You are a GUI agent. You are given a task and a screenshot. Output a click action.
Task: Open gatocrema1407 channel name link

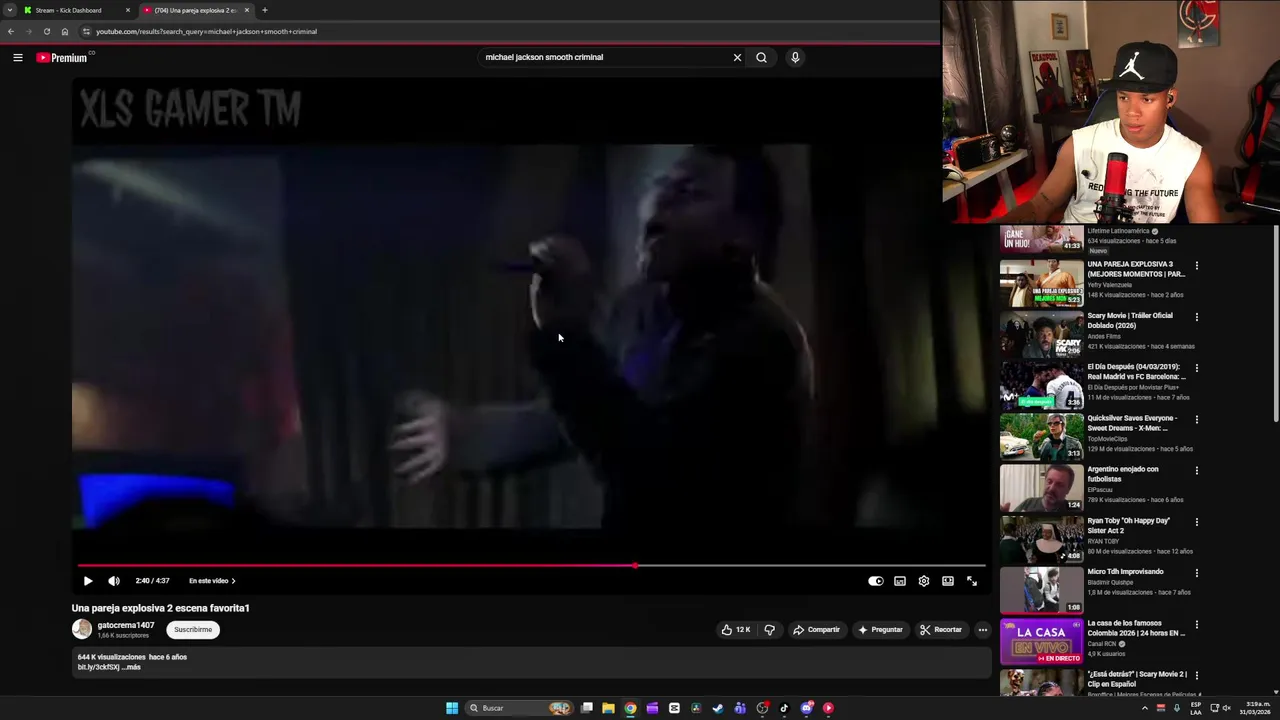coord(126,625)
